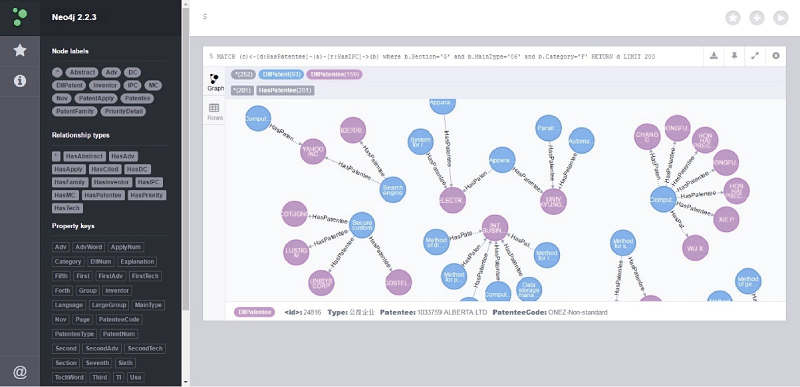Image resolution: width=800 pixels, height=387 pixels.
Task: Pin the result frame
Action: tap(734, 56)
